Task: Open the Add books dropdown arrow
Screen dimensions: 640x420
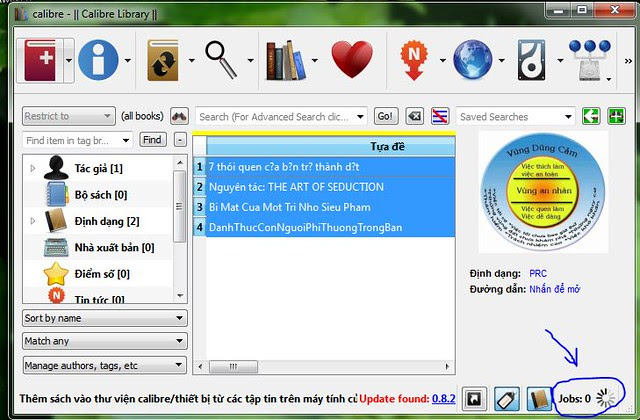Action: 69,60
